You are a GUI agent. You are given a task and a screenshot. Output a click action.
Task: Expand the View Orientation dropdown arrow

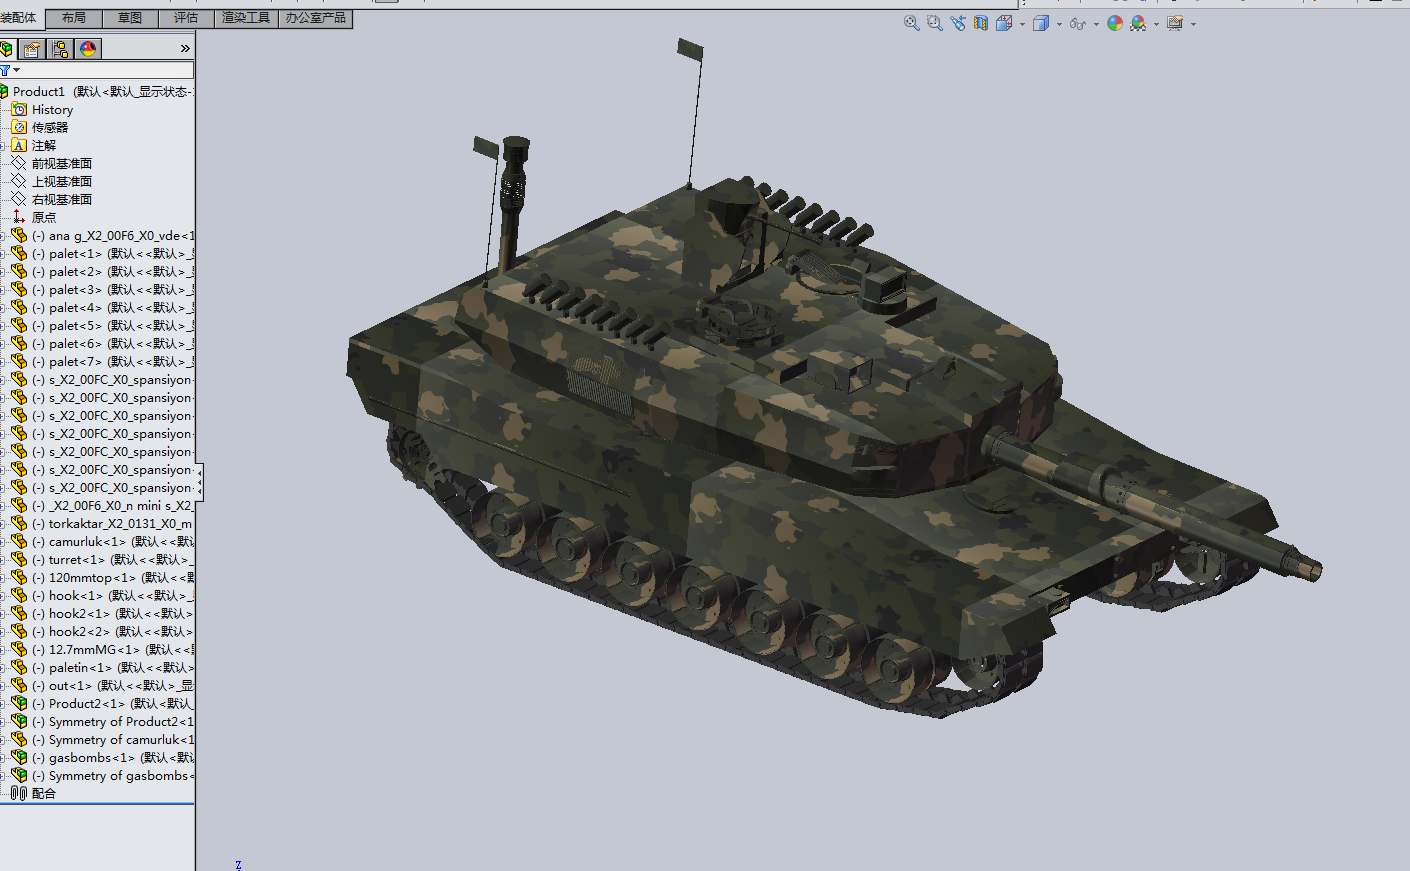coord(1022,24)
